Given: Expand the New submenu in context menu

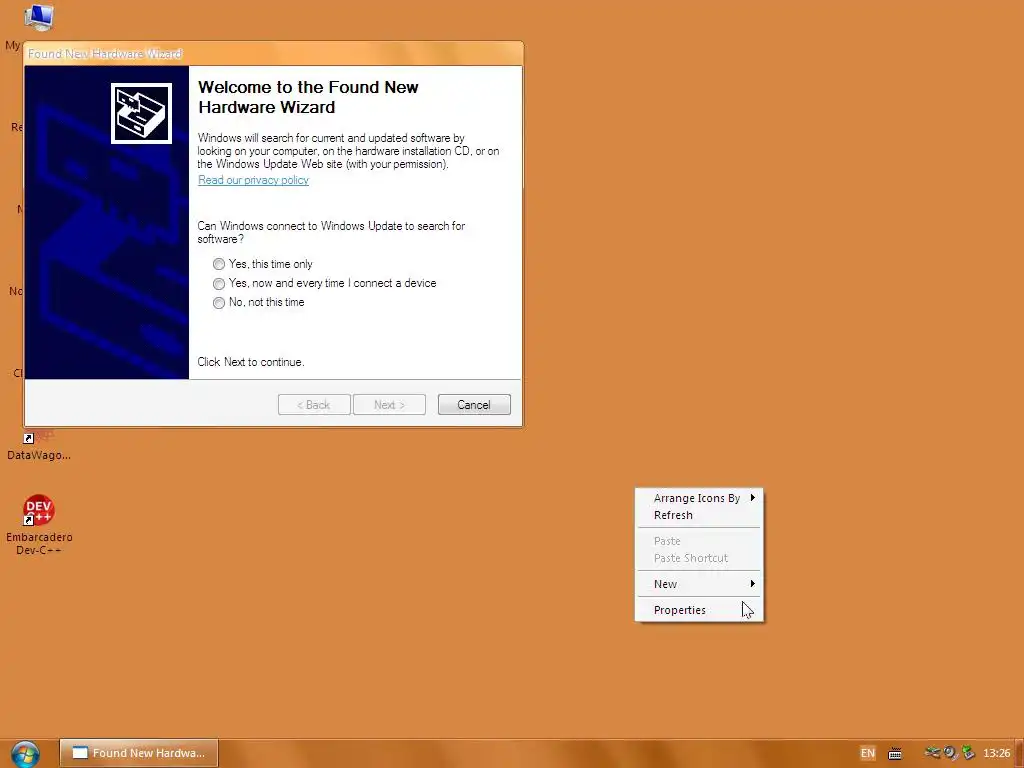Looking at the screenshot, I should (699, 584).
